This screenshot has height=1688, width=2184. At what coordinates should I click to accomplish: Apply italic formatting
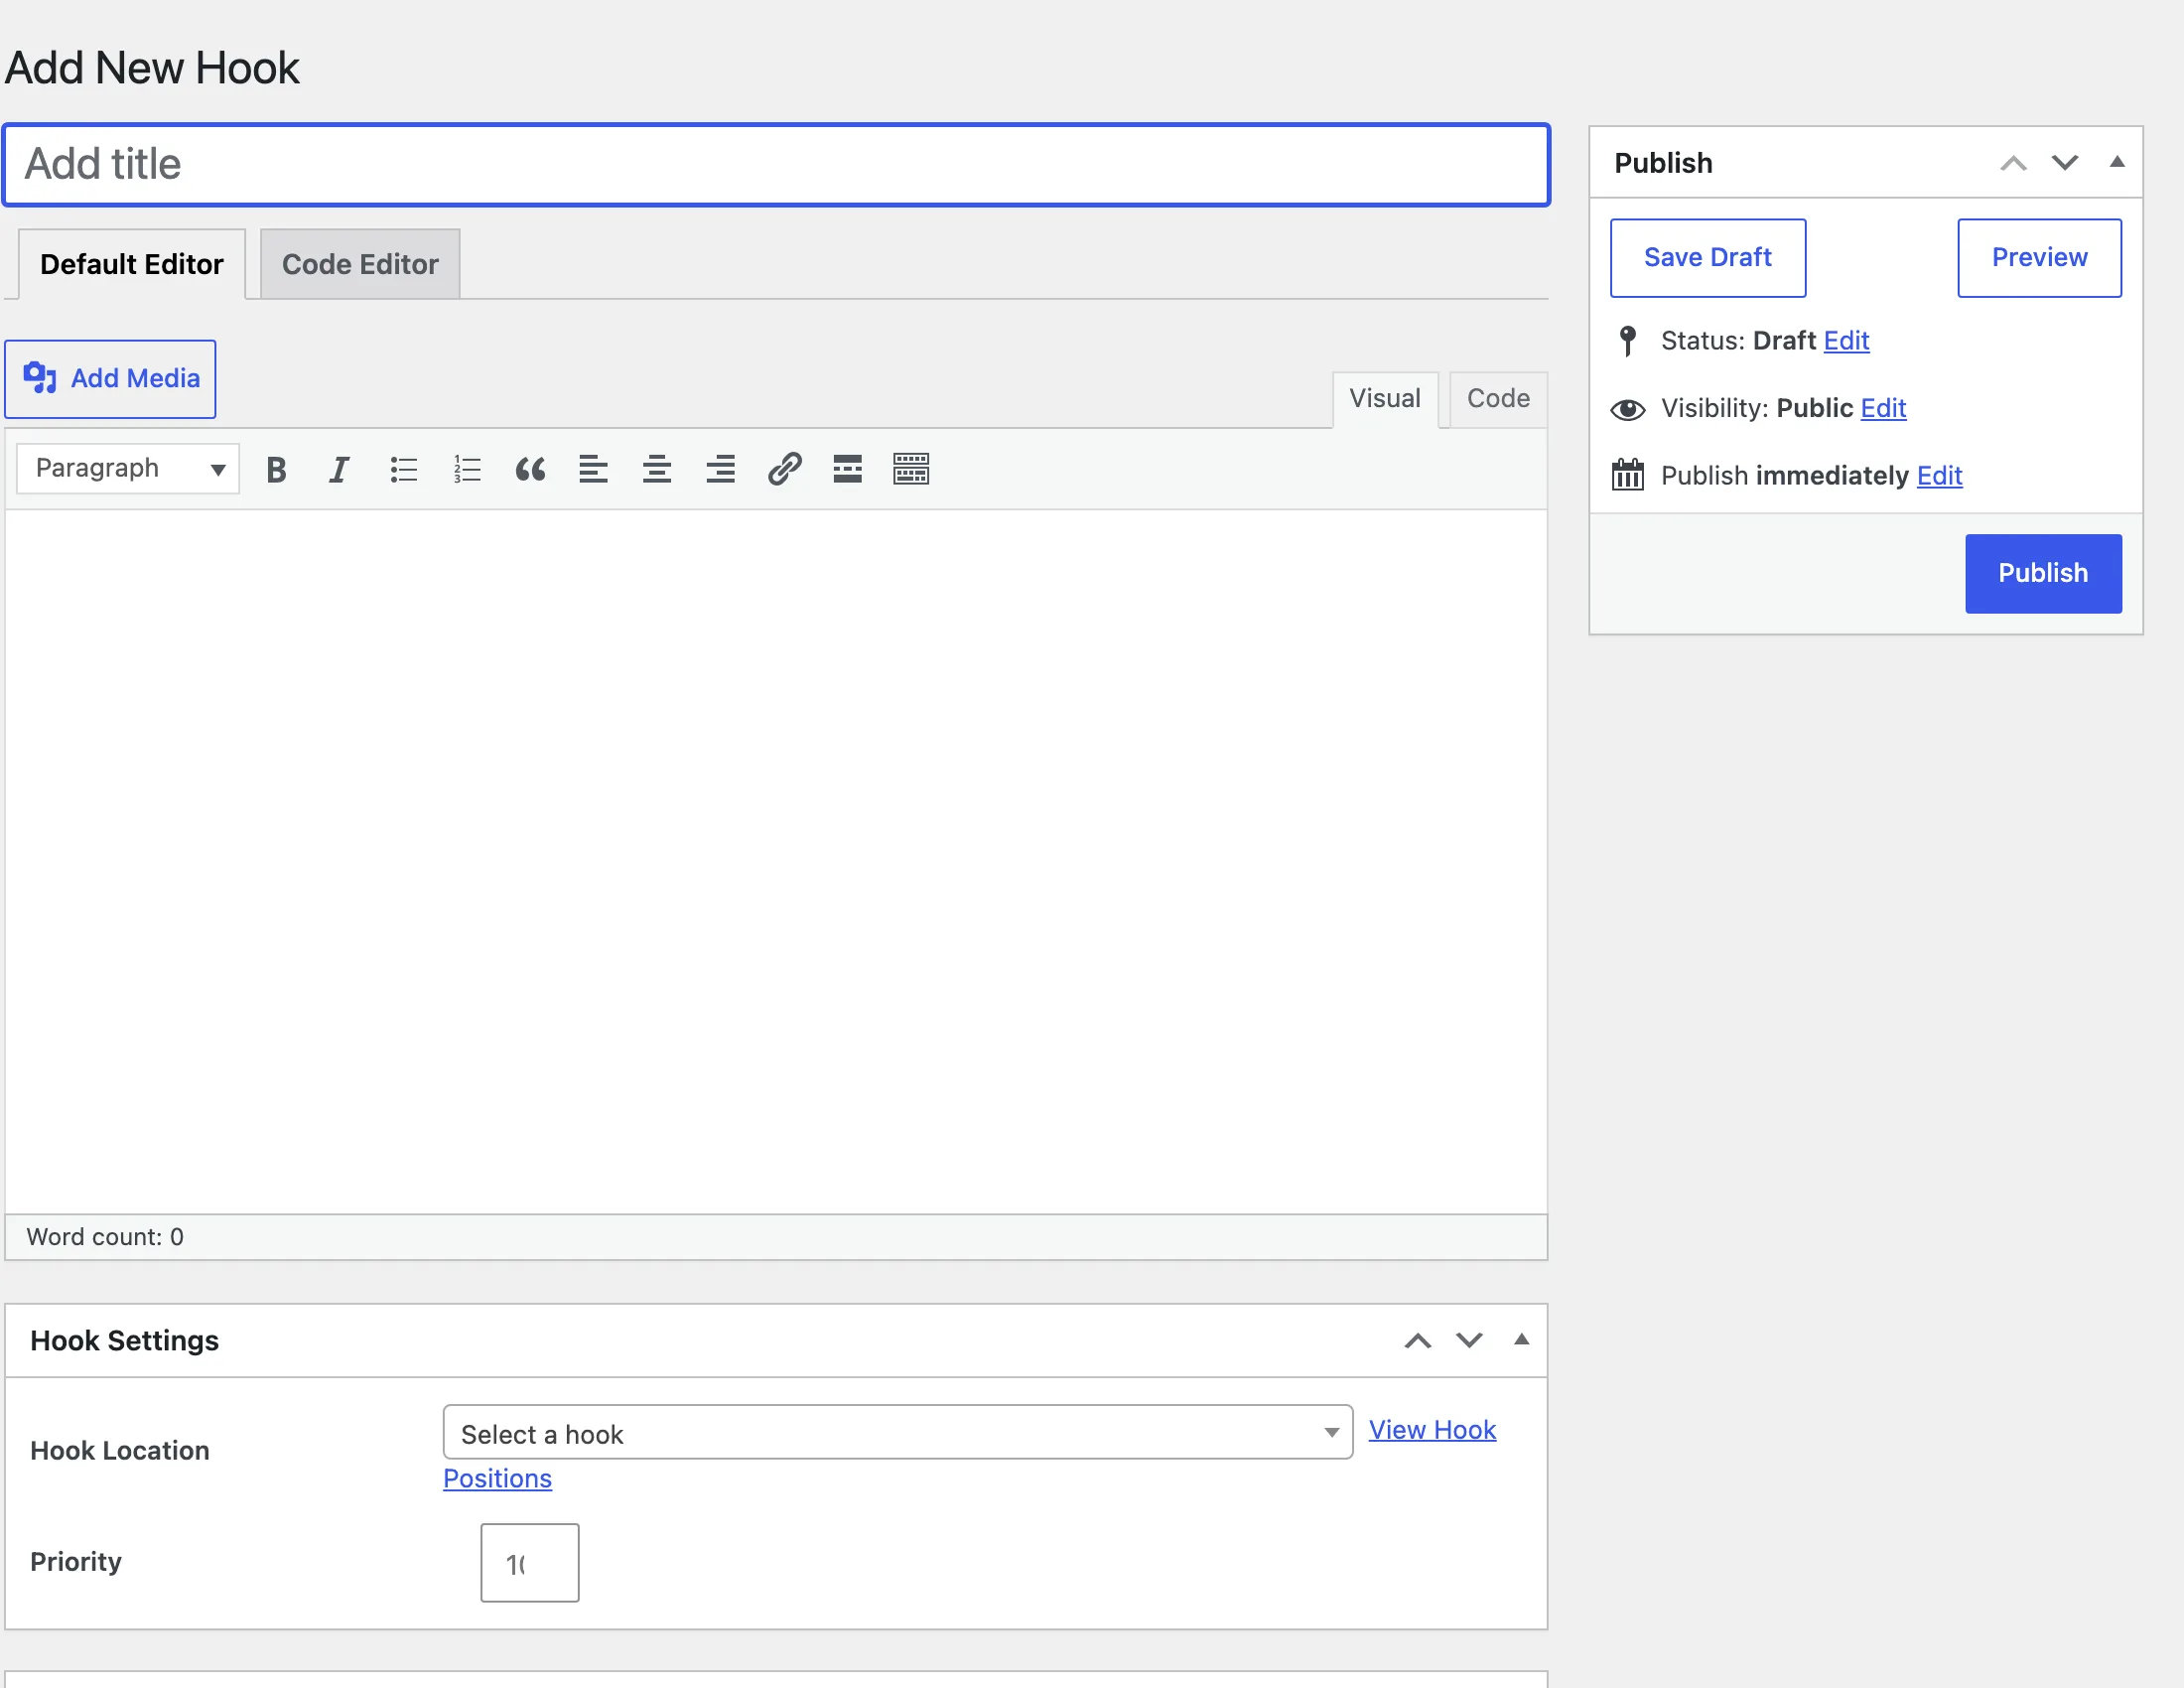[339, 469]
